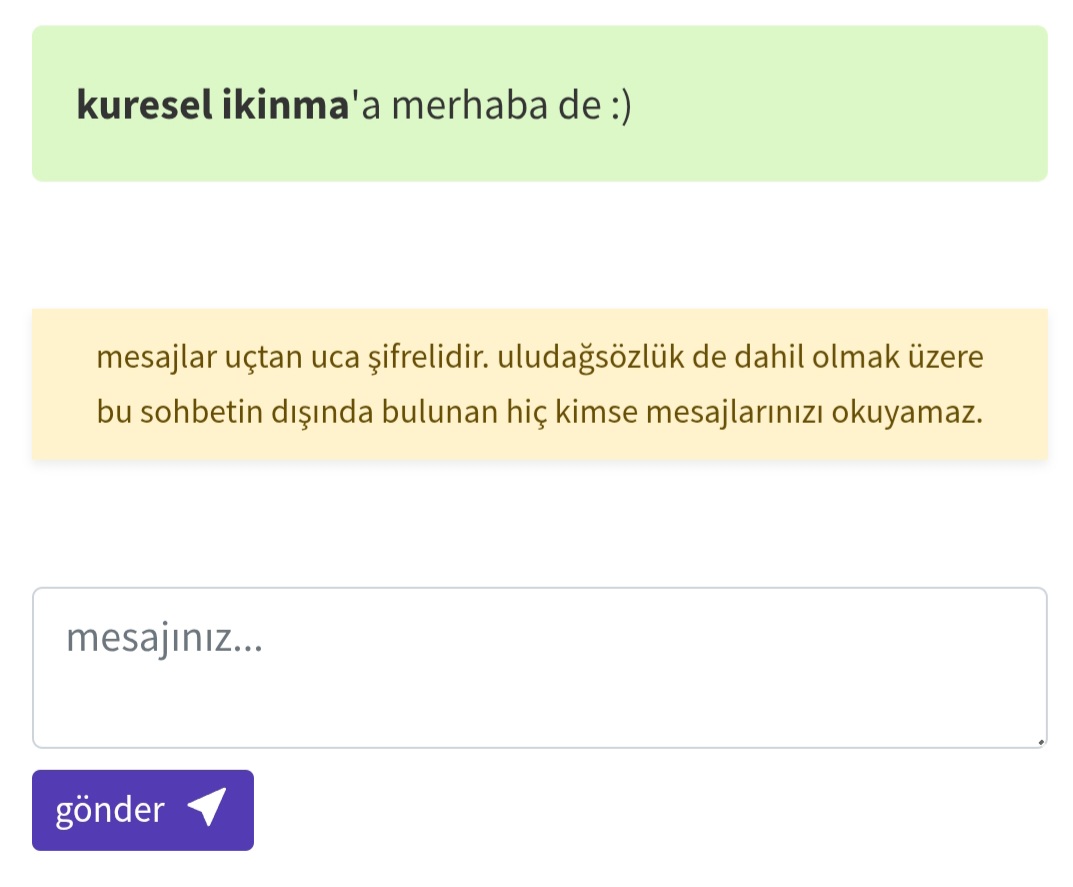Grab the textarea resize handle corner

(1040, 741)
